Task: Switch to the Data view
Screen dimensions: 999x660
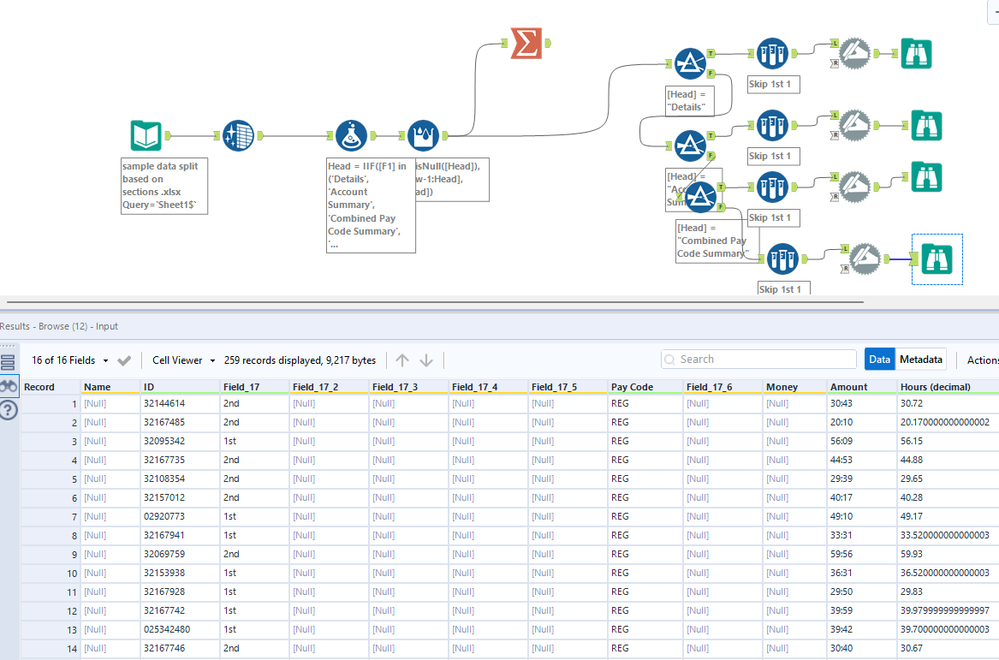Action: (x=879, y=360)
